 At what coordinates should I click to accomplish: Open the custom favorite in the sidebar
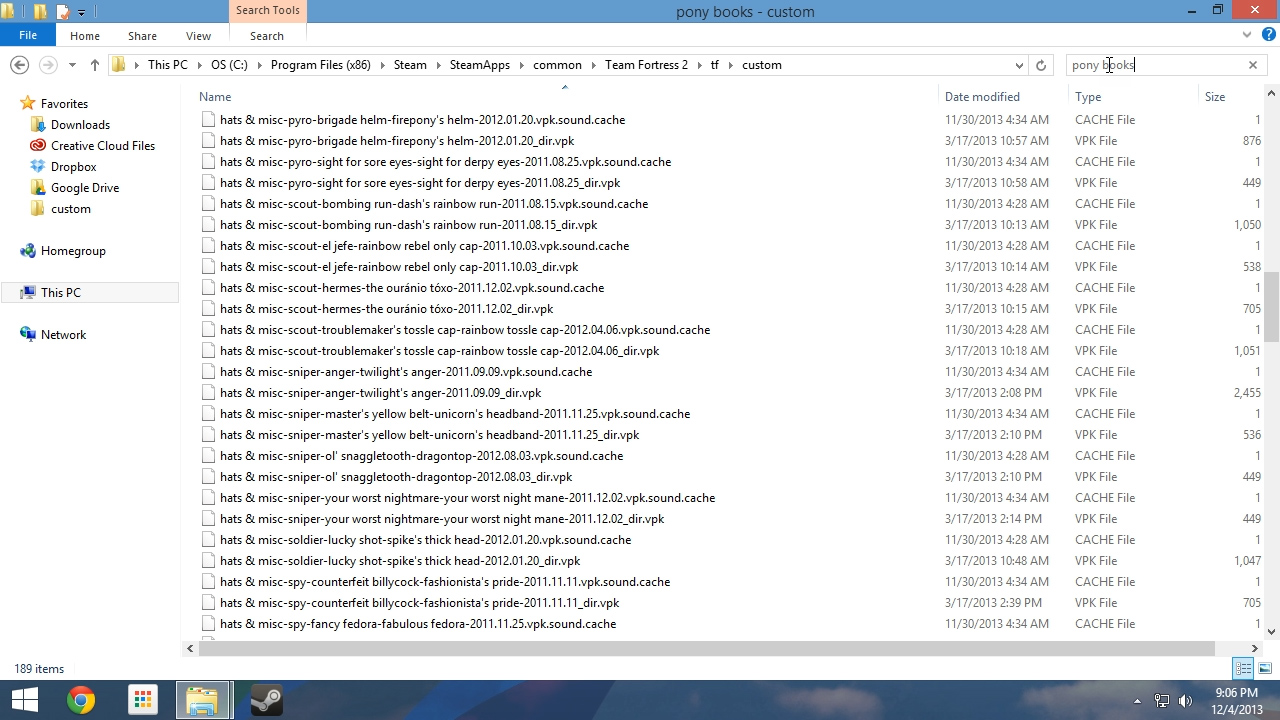pyautogui.click(x=71, y=209)
